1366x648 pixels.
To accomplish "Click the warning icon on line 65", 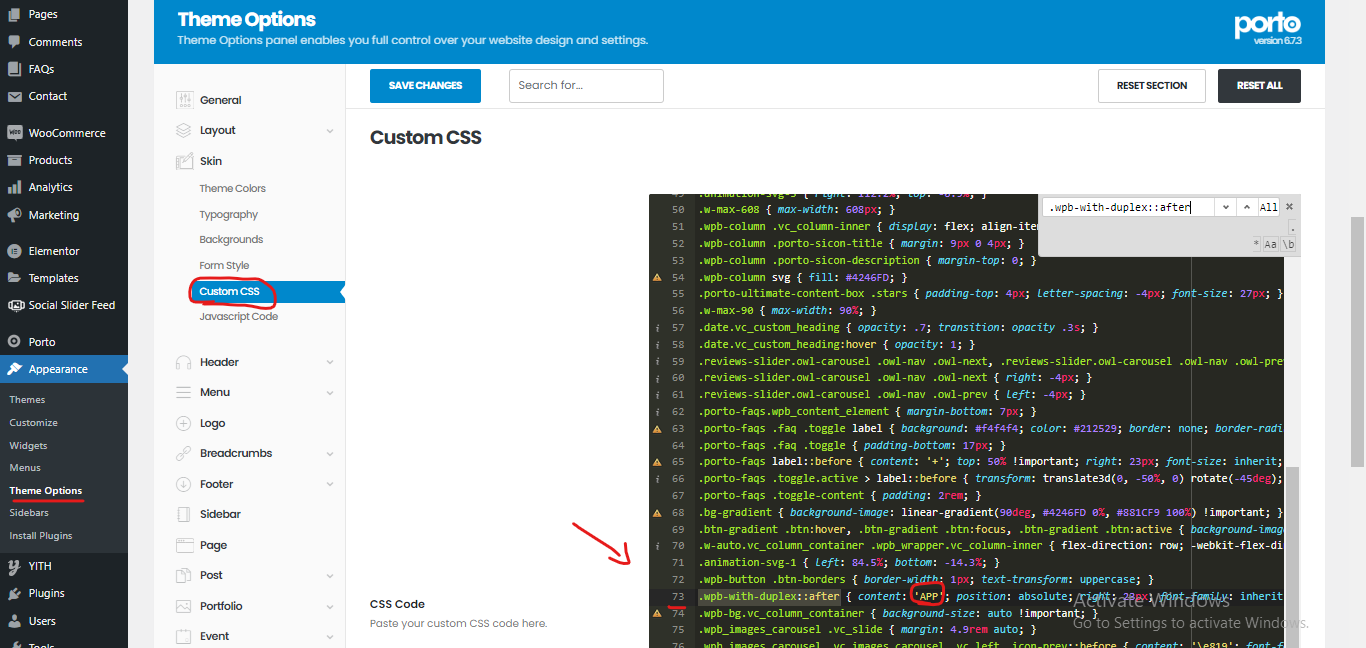I will pyautogui.click(x=657, y=462).
